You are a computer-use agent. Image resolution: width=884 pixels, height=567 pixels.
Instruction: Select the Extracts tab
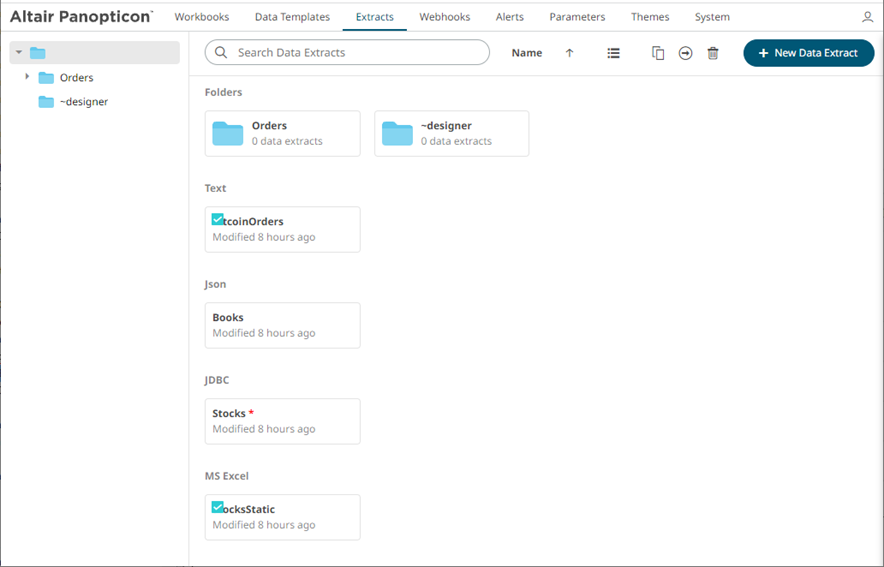coord(374,17)
